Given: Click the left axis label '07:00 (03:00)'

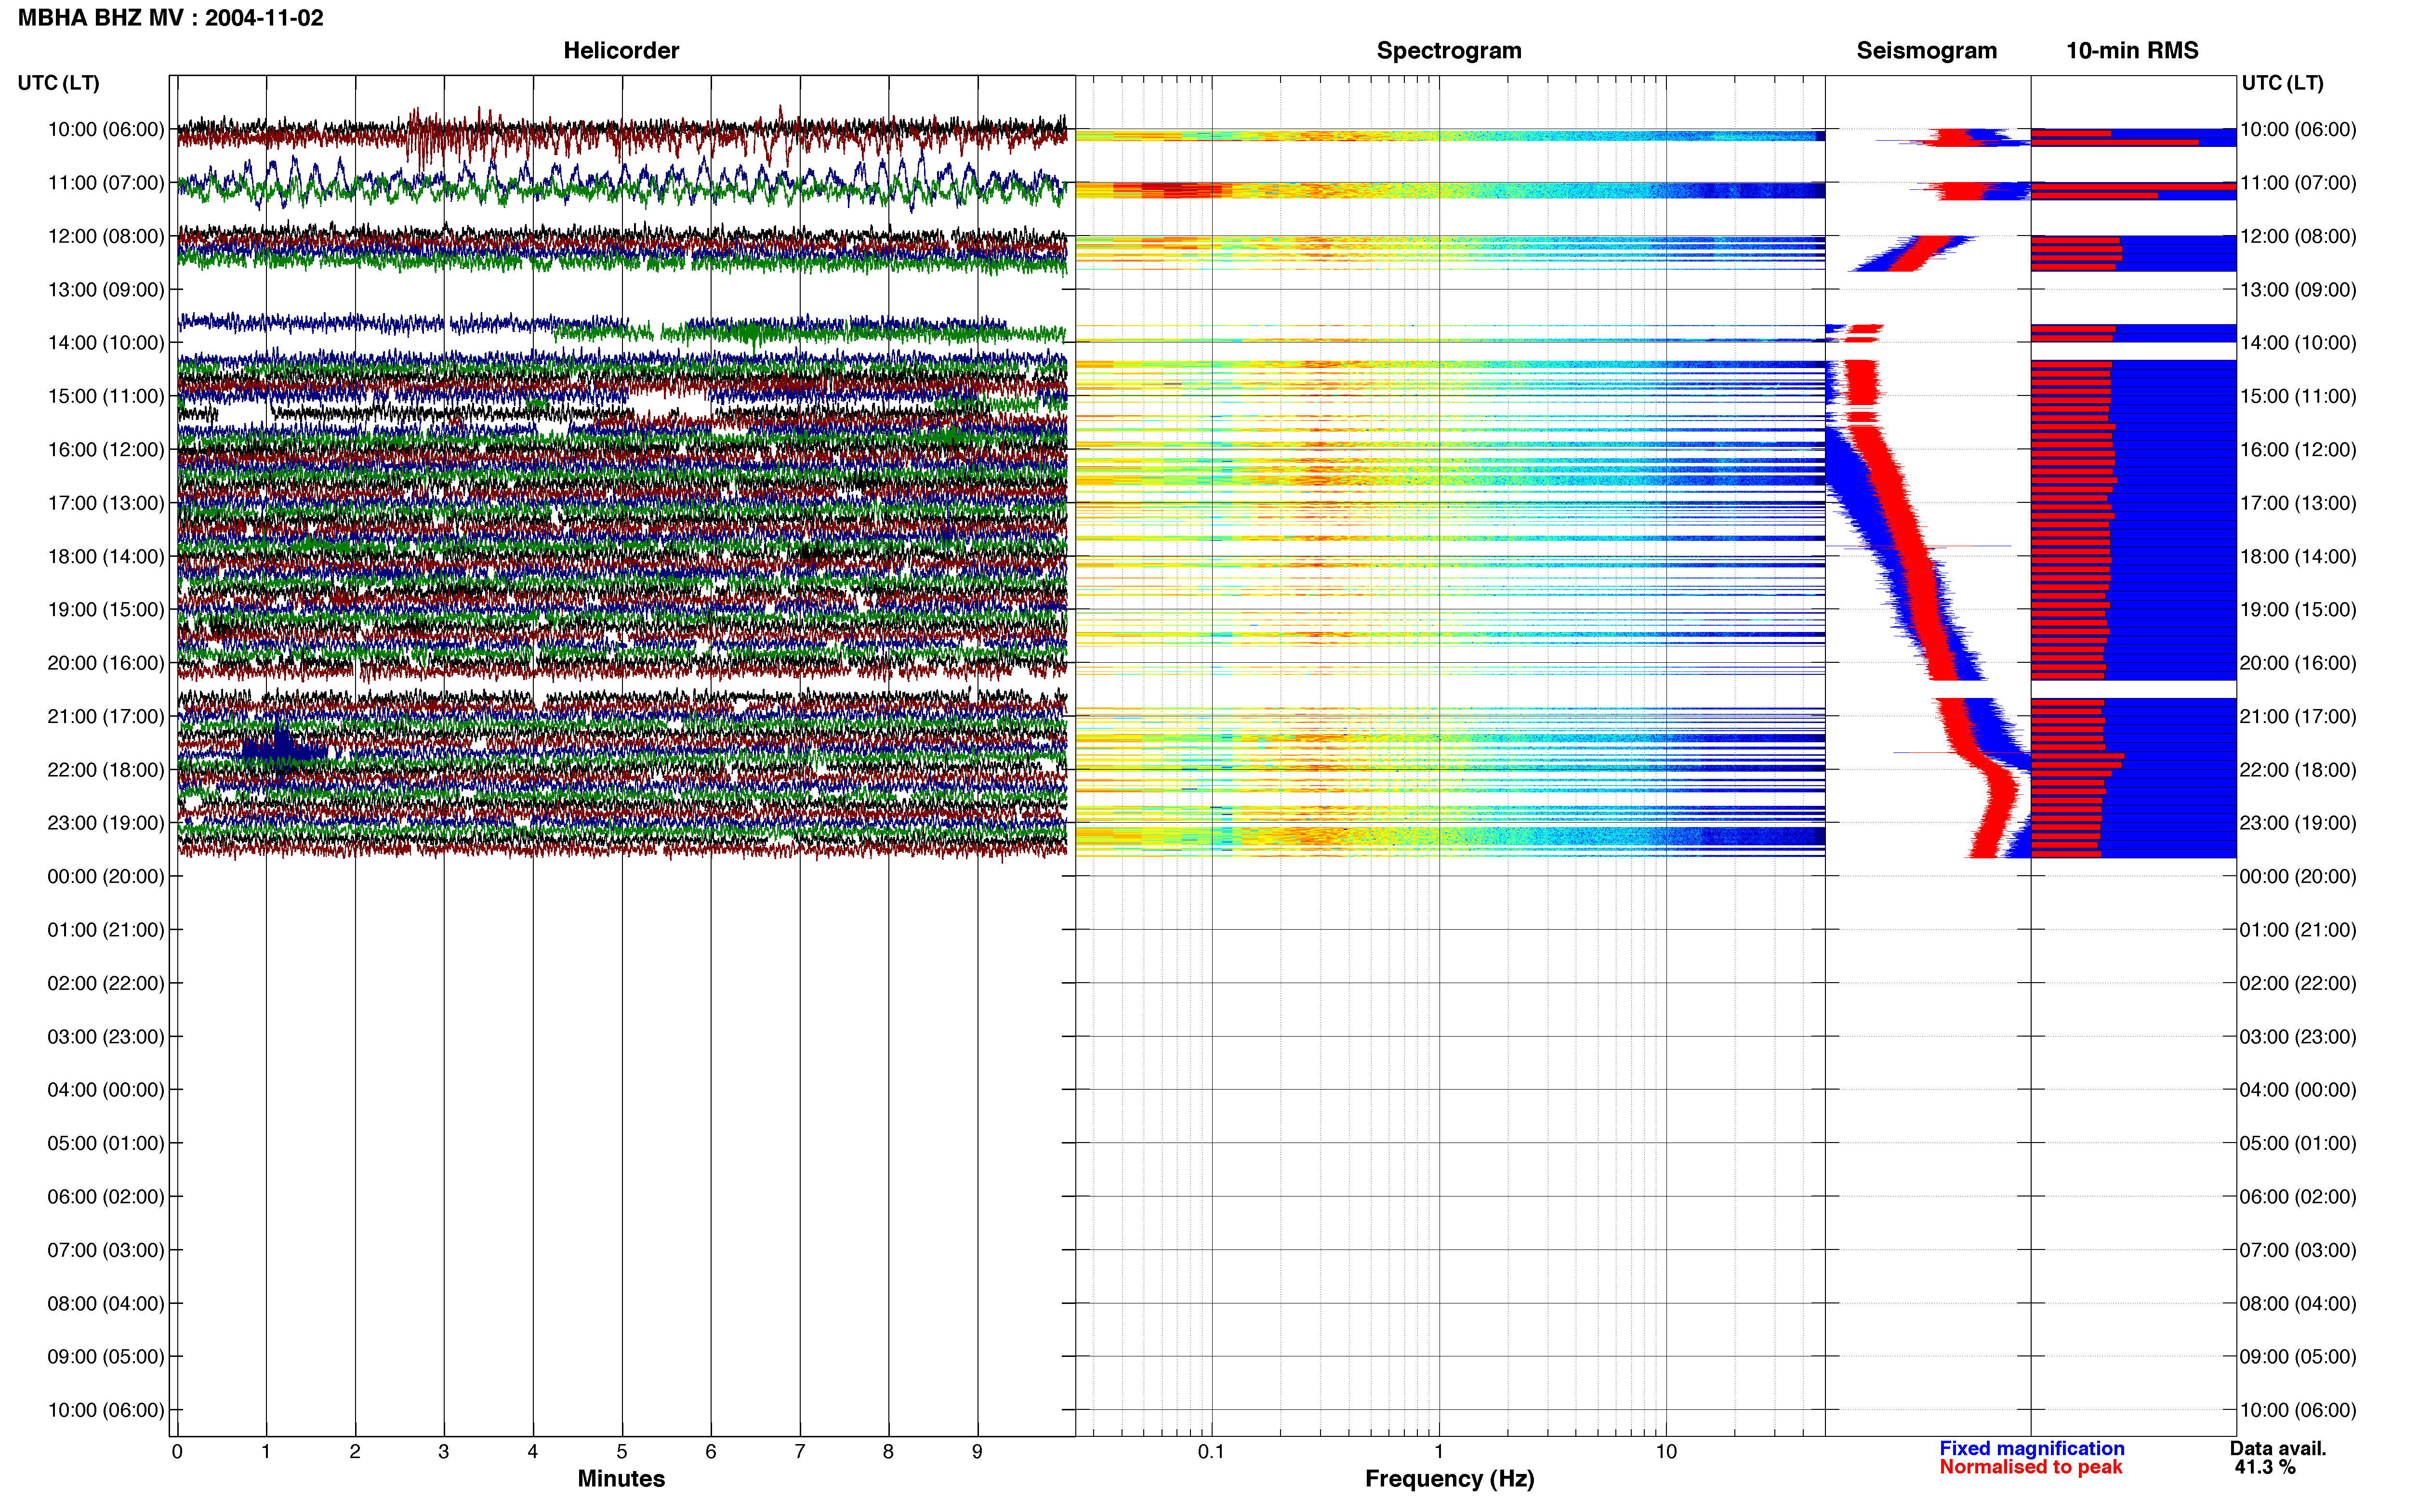Looking at the screenshot, I should tap(106, 1250).
